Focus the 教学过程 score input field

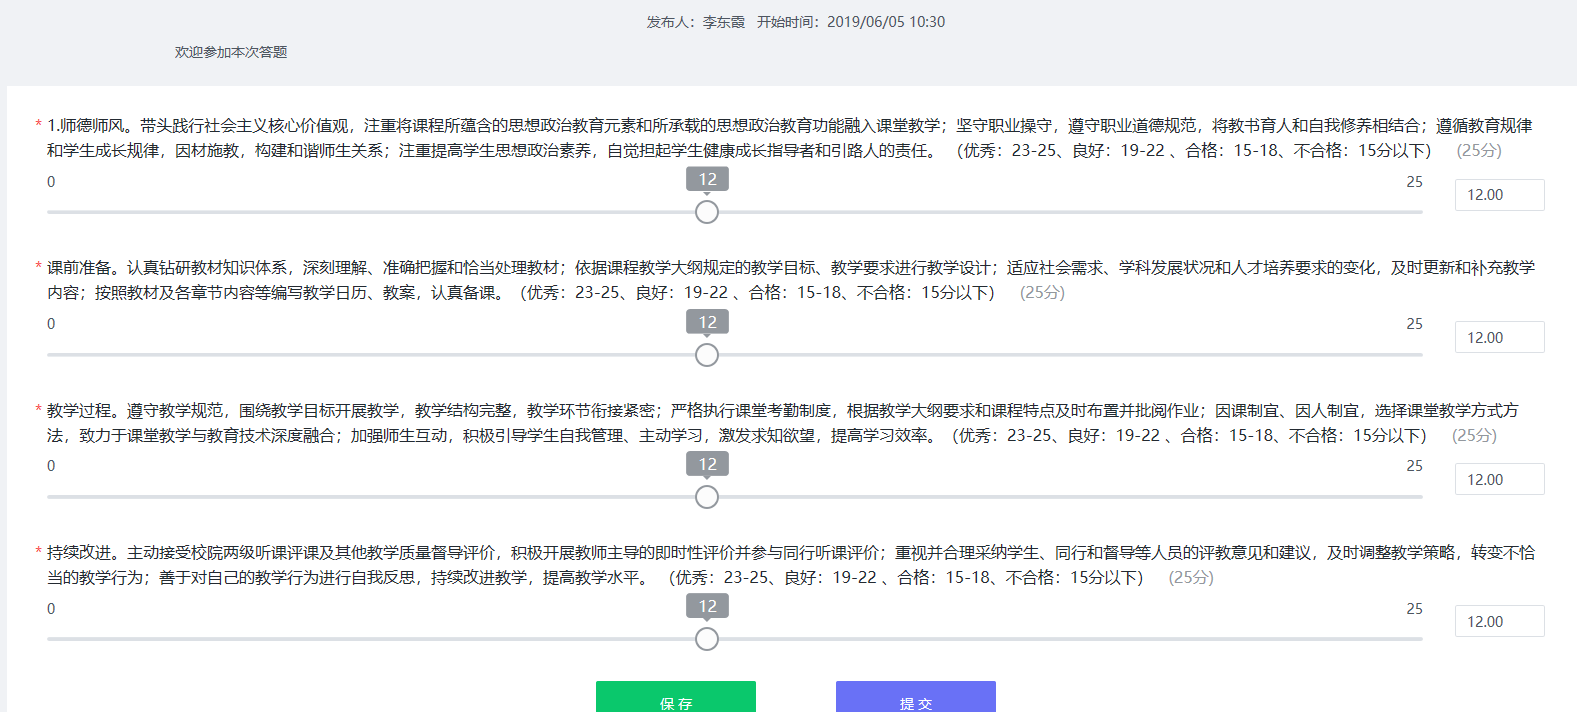[x=1499, y=480]
